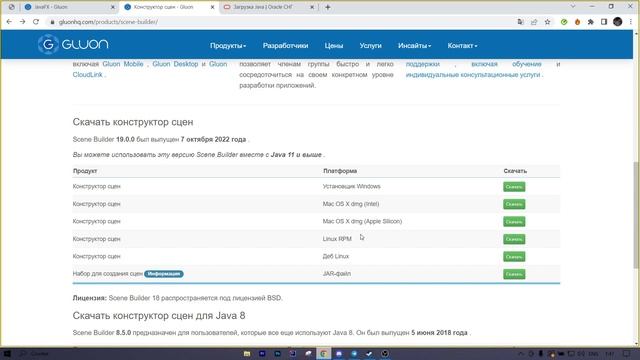This screenshot has height=360, width=640.
Task: Download the Mac OS X dmg (Intel) build
Action: click(x=514, y=204)
